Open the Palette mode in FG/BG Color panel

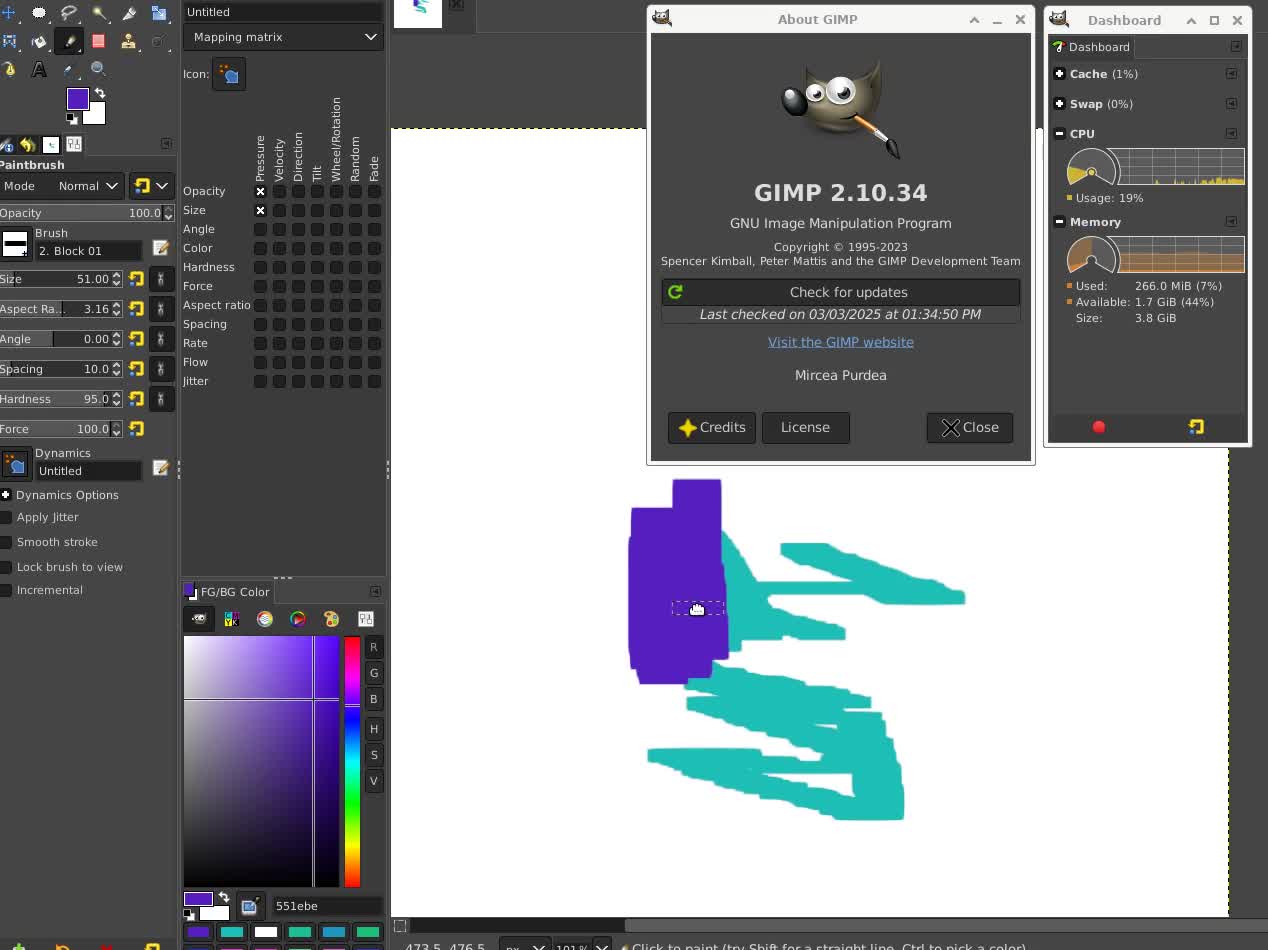(x=330, y=619)
